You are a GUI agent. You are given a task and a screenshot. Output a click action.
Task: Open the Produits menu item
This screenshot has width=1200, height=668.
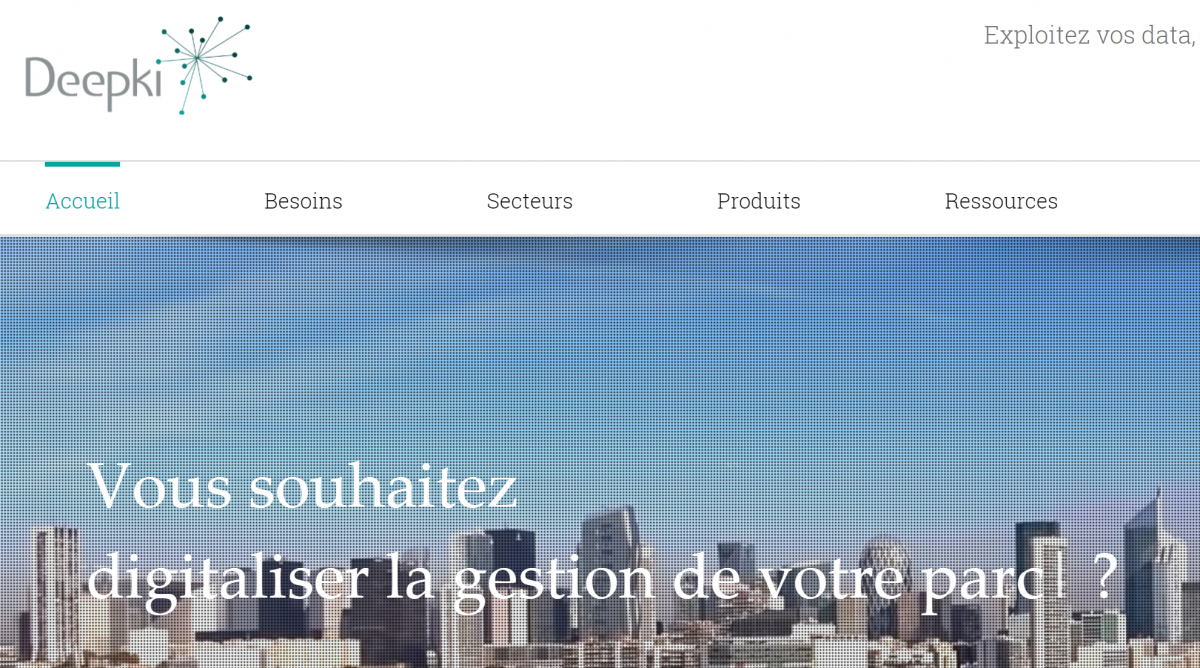759,201
